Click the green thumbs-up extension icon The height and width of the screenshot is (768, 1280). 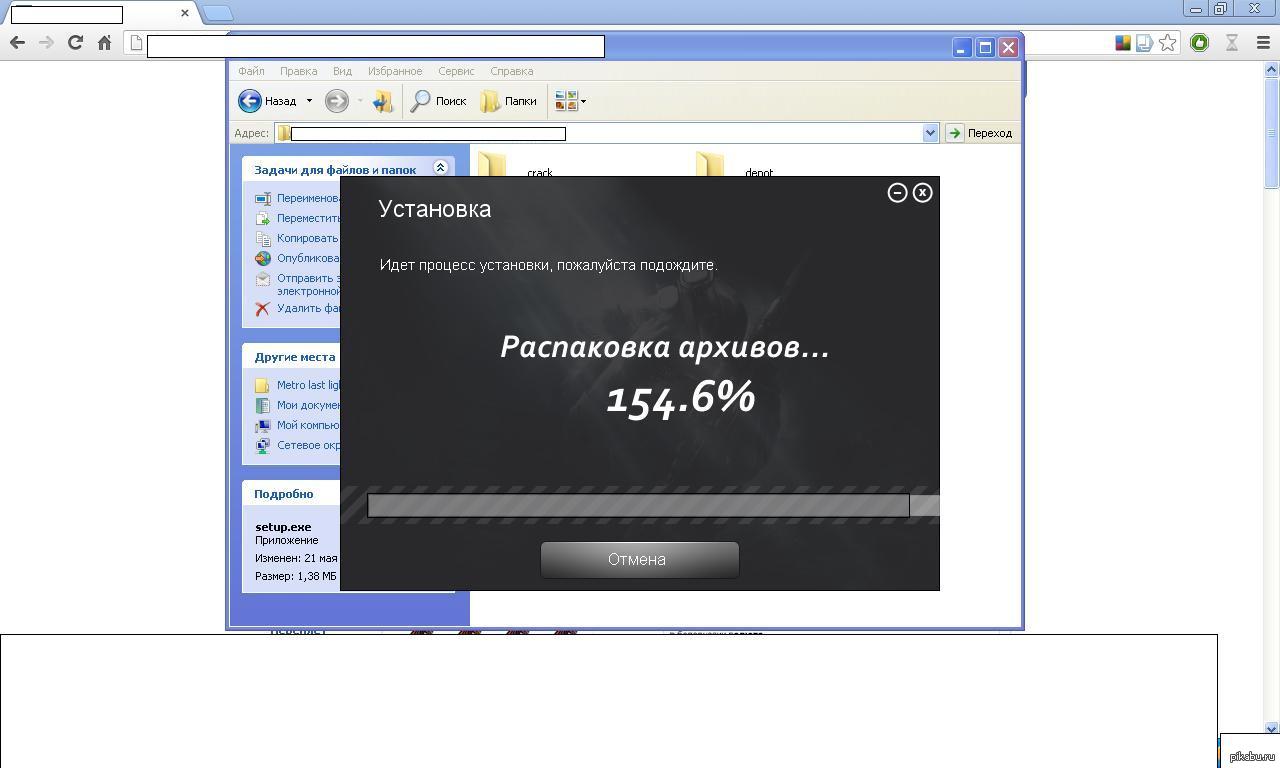coord(1199,42)
